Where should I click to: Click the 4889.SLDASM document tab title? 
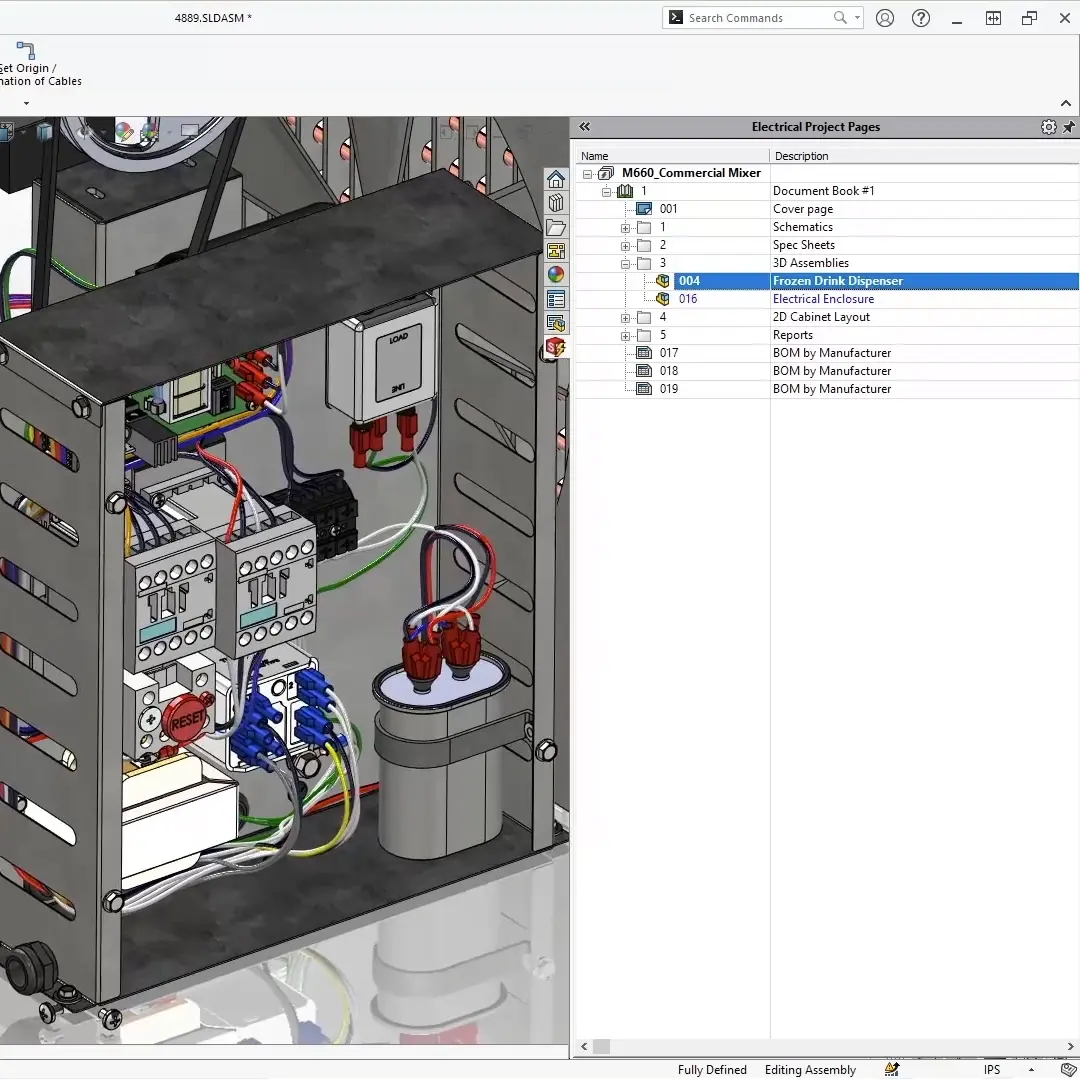click(x=213, y=17)
